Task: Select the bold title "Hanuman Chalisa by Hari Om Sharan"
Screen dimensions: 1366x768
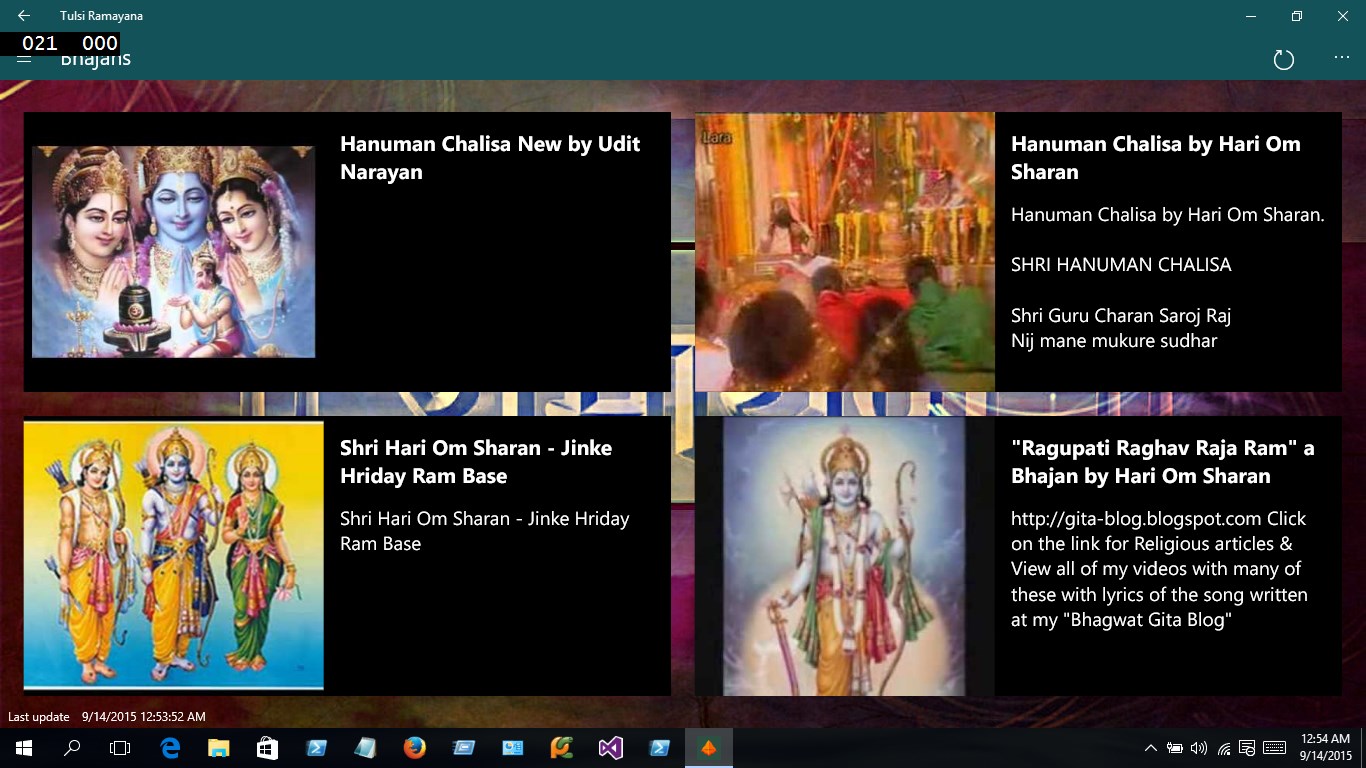Action: pyautogui.click(x=1156, y=158)
